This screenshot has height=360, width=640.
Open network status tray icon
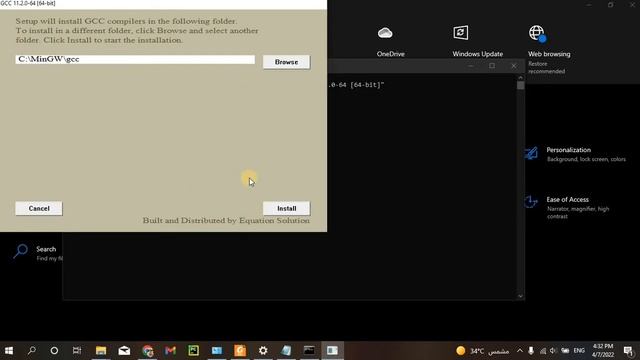542,351
